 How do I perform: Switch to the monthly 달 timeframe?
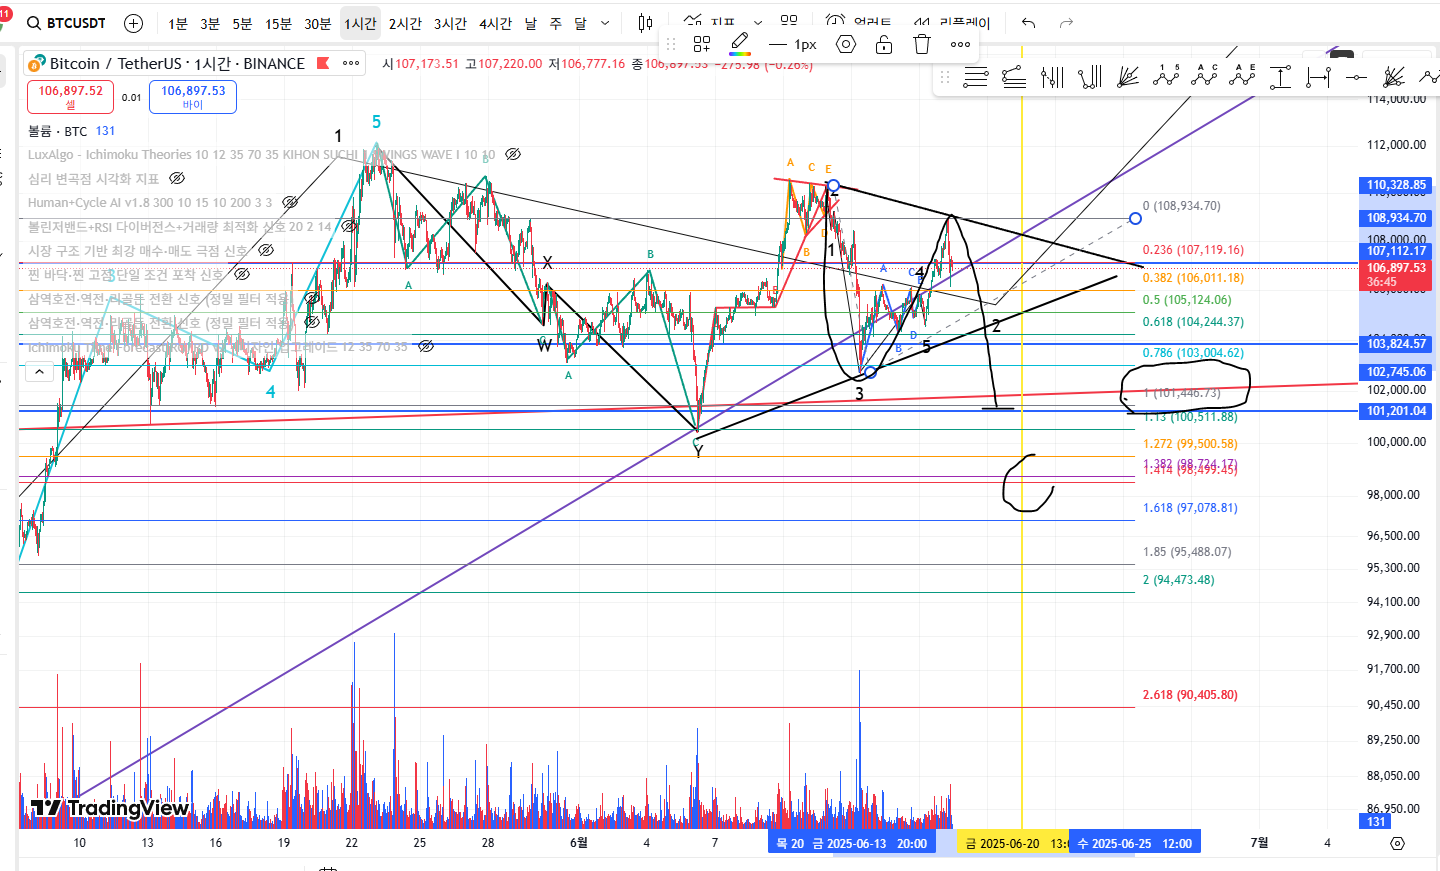pos(580,23)
